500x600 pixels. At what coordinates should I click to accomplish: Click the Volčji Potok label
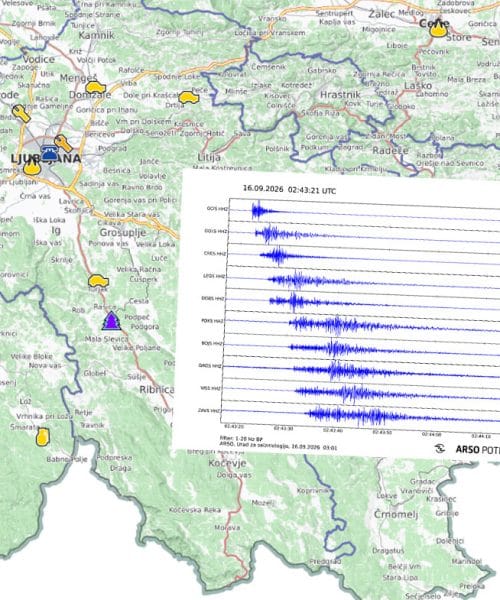[x=96, y=60]
